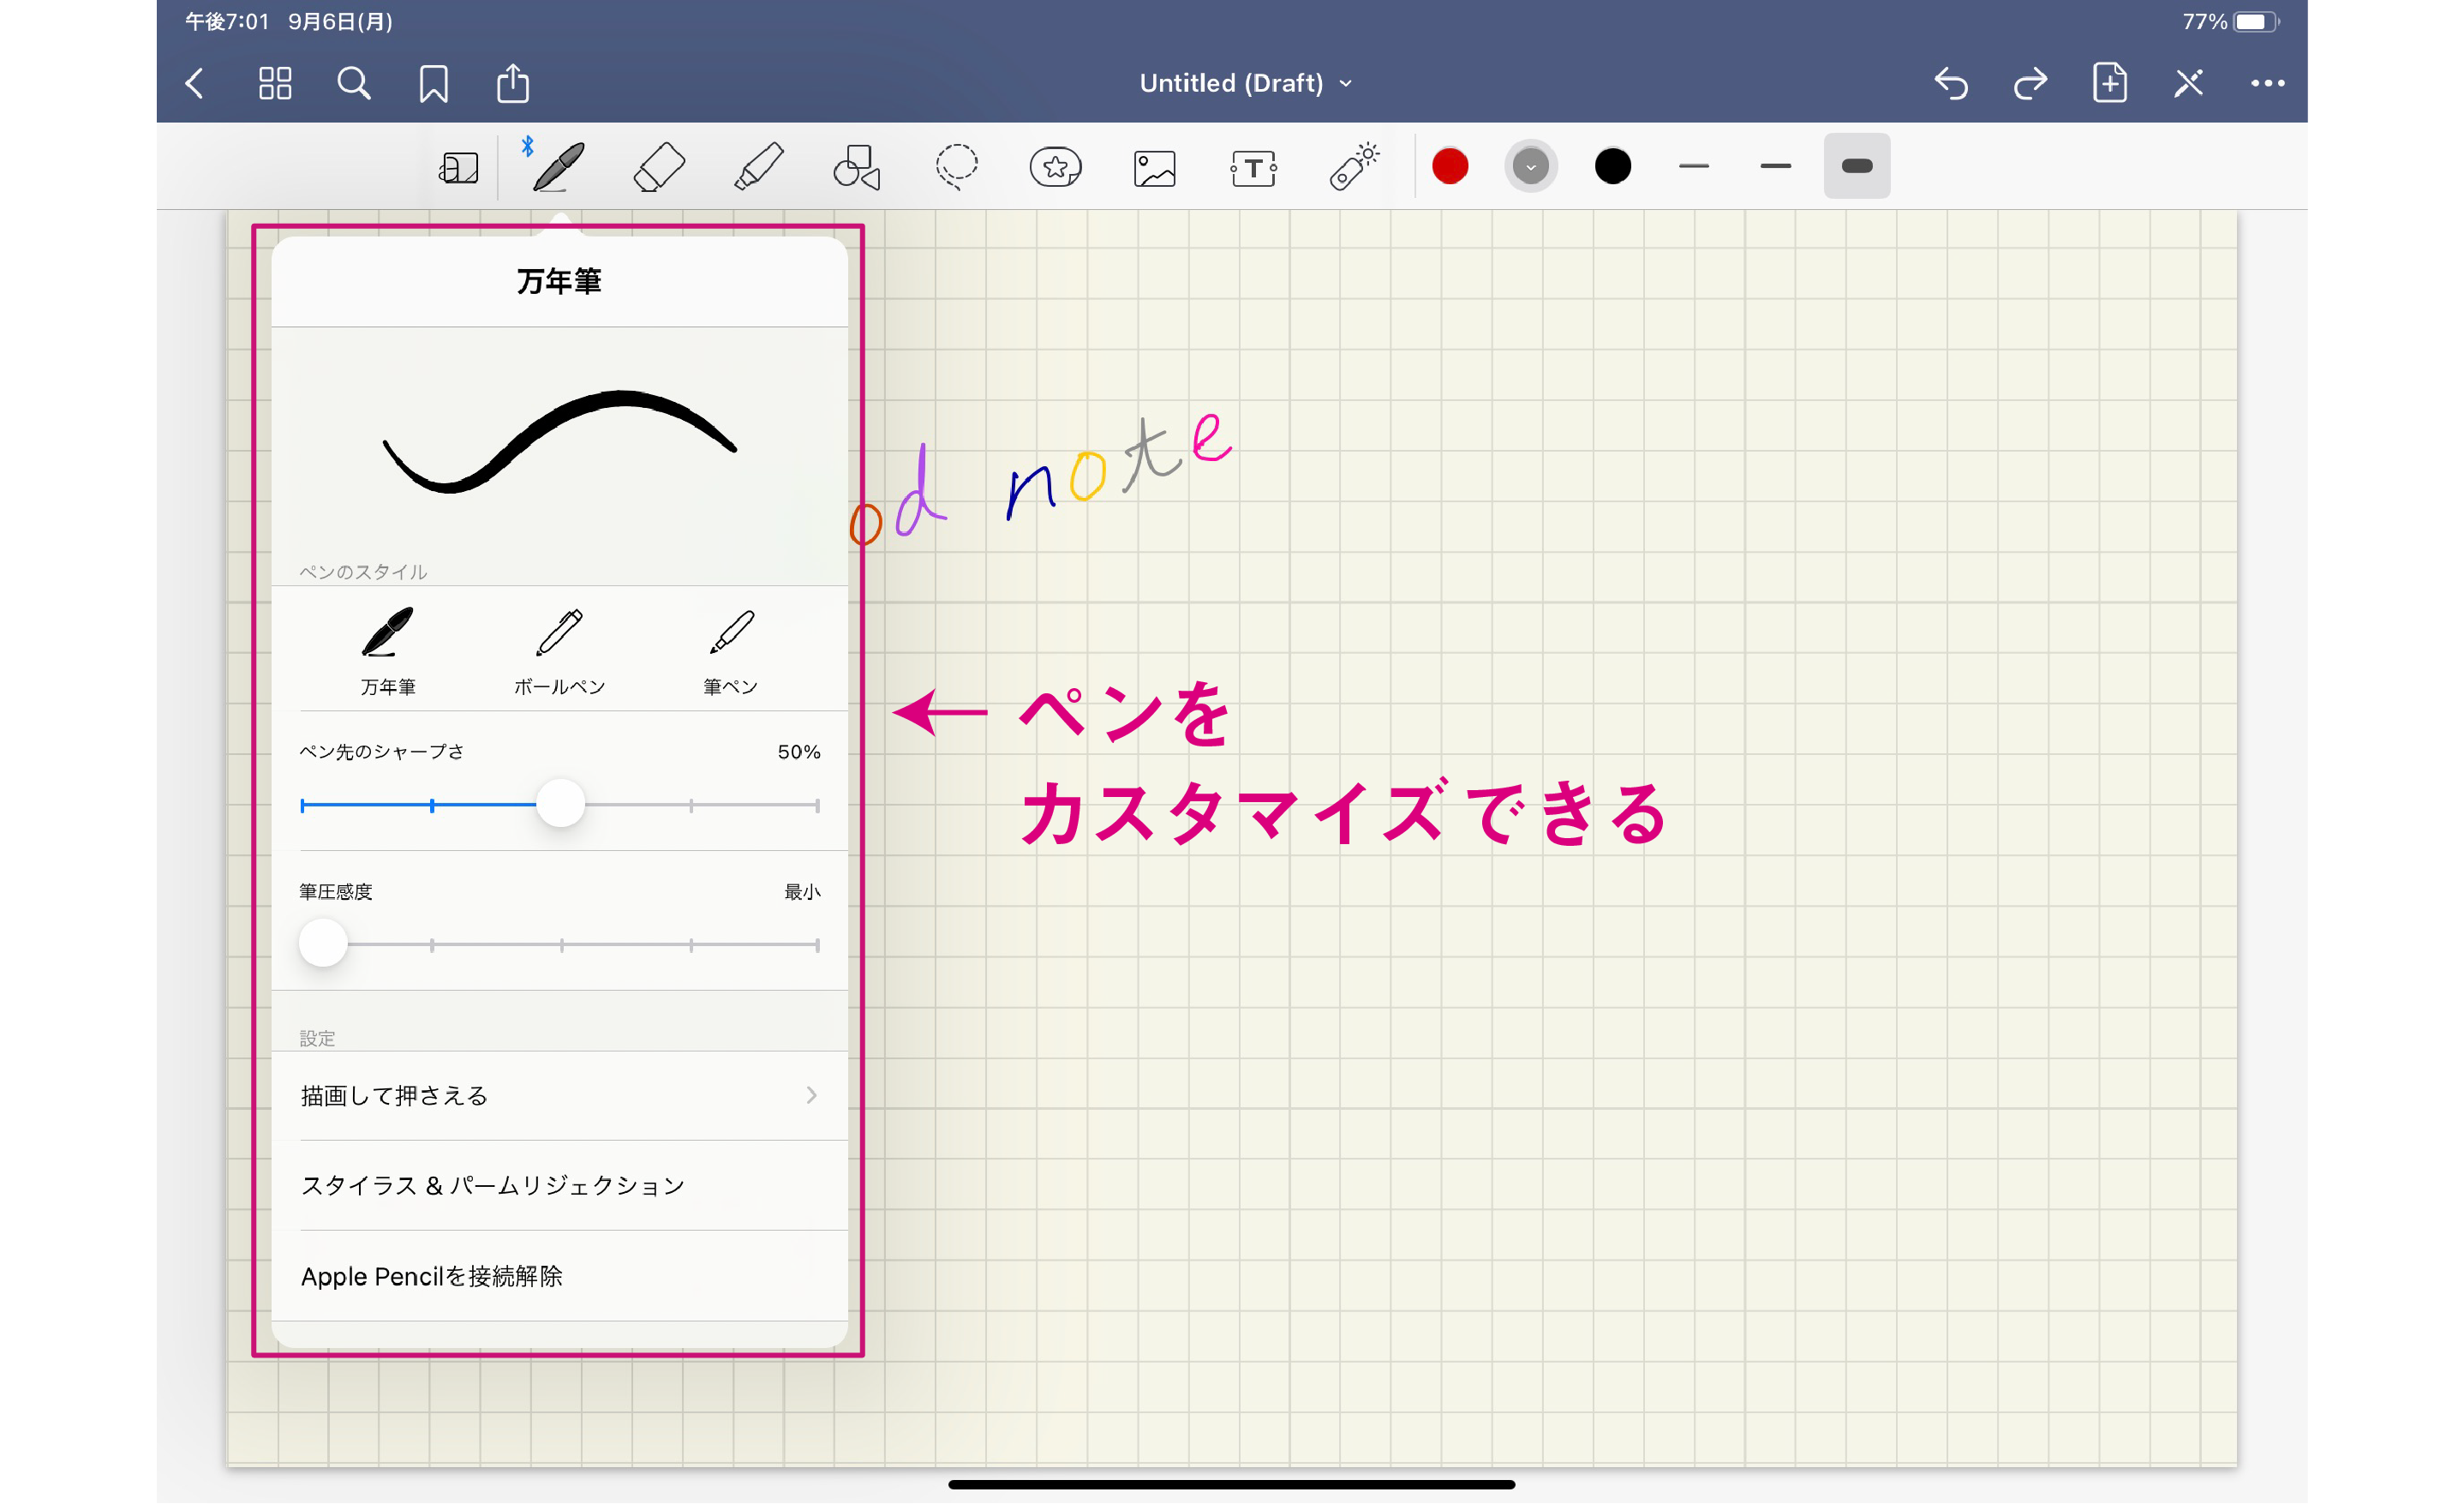
Task: Add a new page
Action: [2109, 82]
